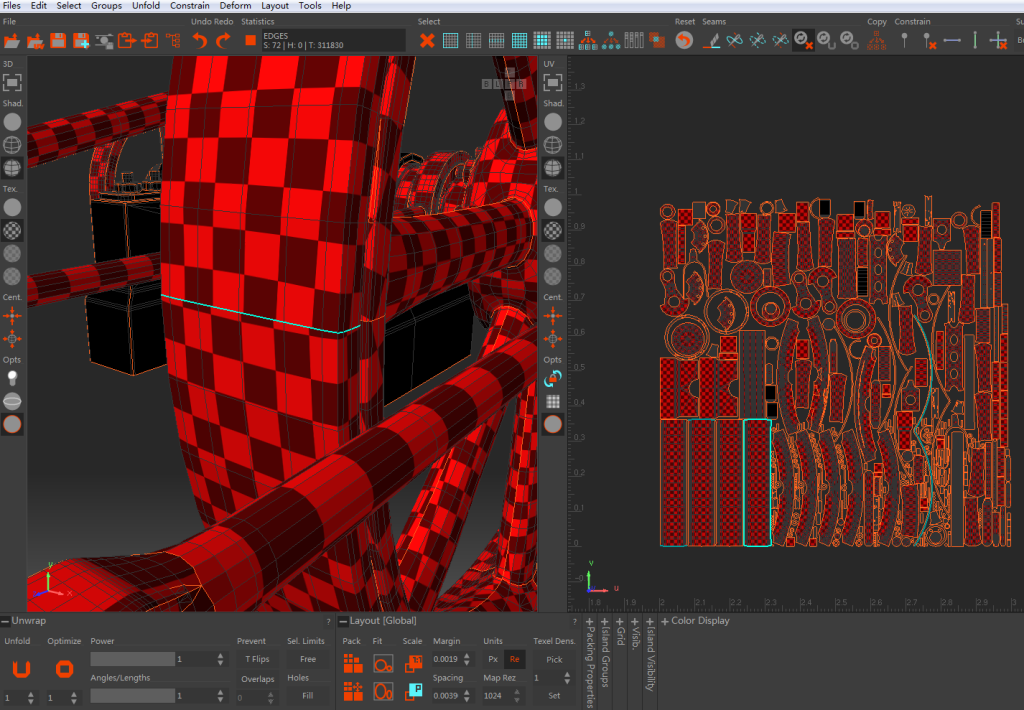
Task: Click the UV viewport frame-all icon
Action: [552, 82]
